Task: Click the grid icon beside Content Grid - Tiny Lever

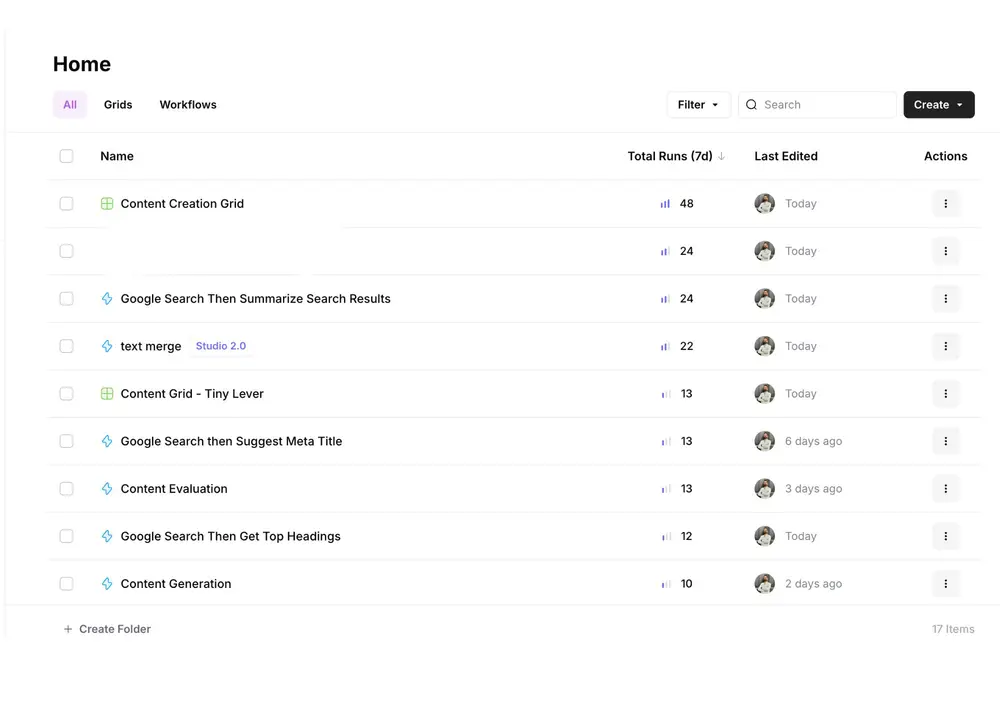Action: (107, 394)
